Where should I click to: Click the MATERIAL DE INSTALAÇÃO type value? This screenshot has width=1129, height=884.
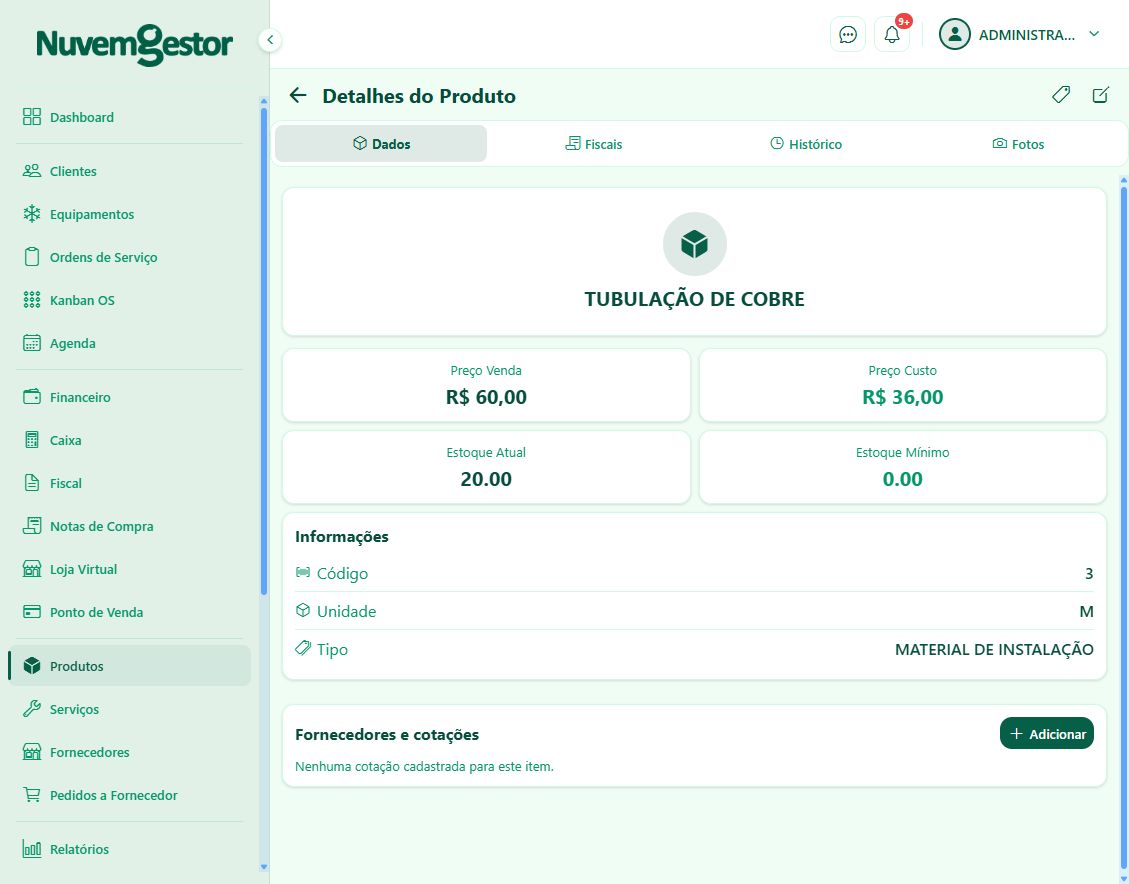pos(994,650)
